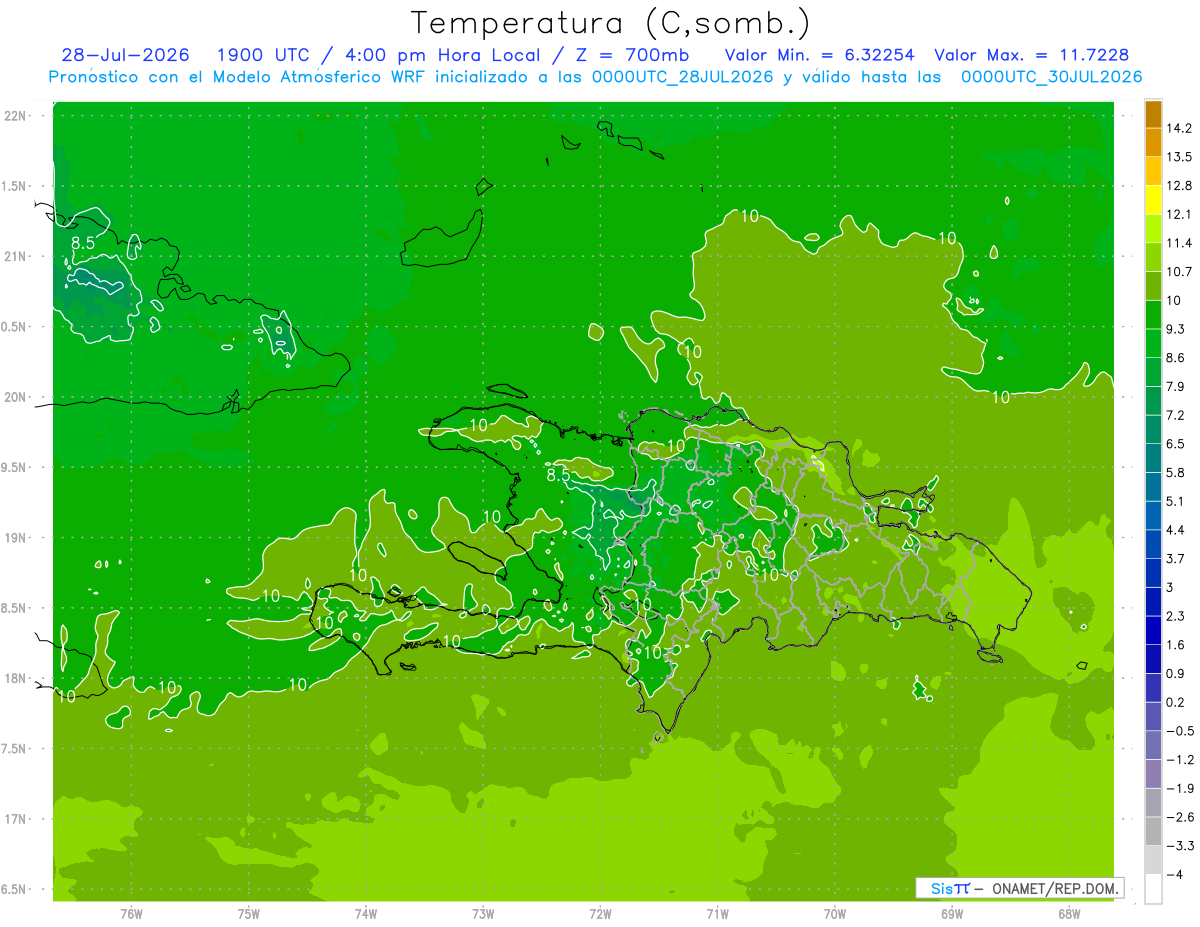
Task: Click the 6.5 colorbar value
Action: click(1175, 444)
